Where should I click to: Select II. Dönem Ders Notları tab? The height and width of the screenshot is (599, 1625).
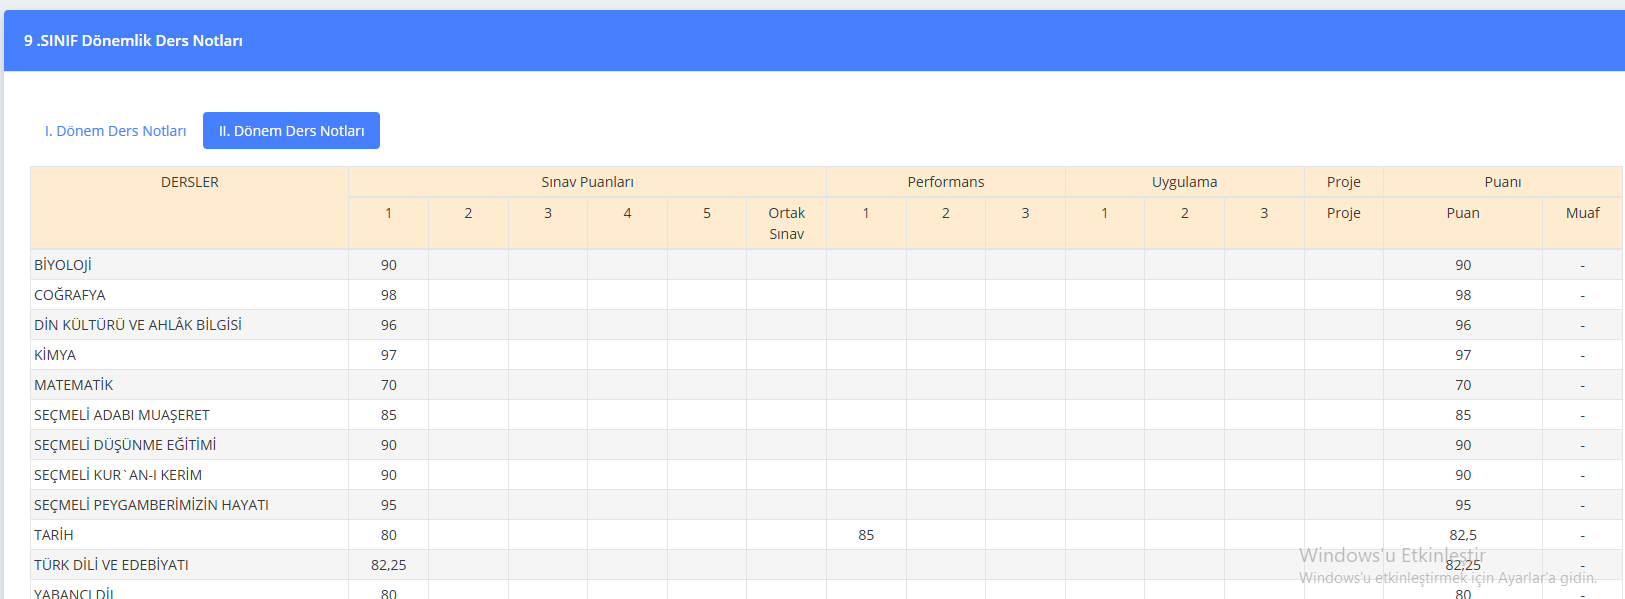click(x=291, y=131)
